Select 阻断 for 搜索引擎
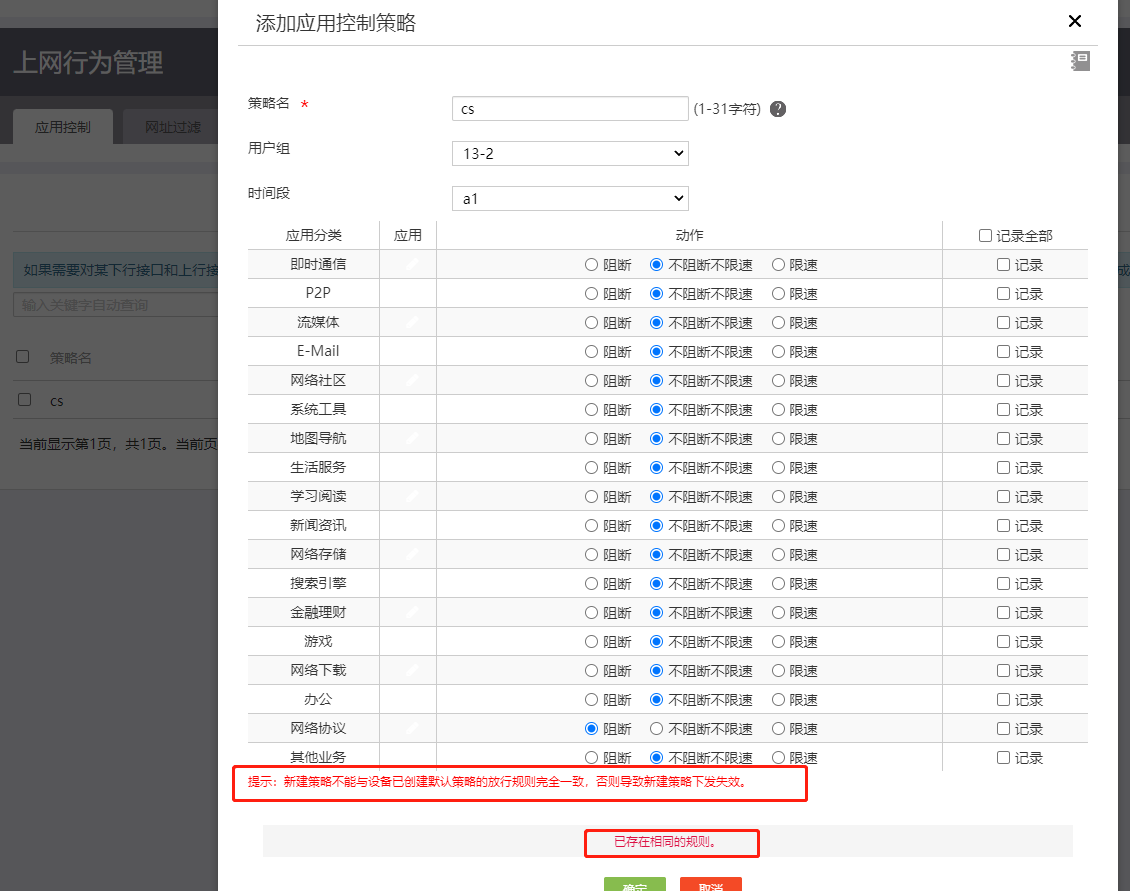 coord(592,583)
